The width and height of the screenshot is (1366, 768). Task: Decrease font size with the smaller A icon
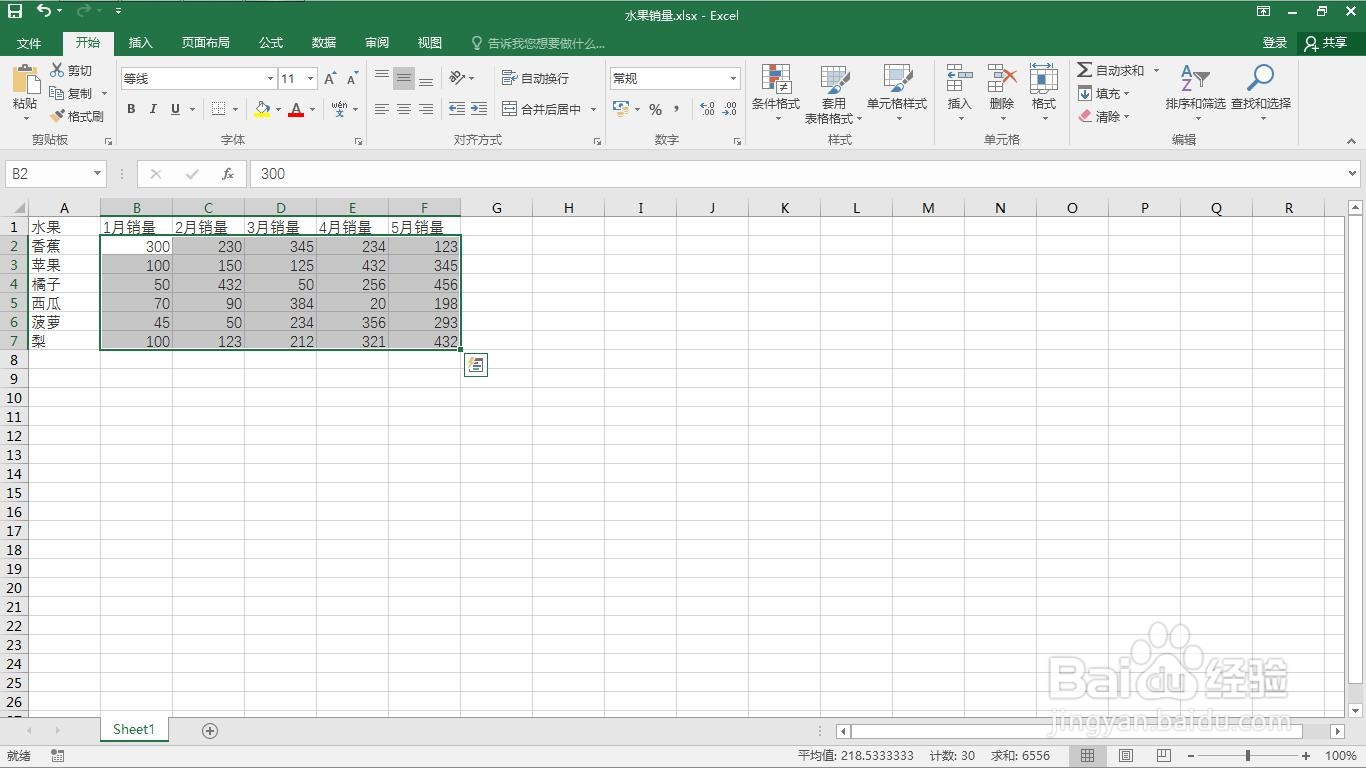[352, 78]
